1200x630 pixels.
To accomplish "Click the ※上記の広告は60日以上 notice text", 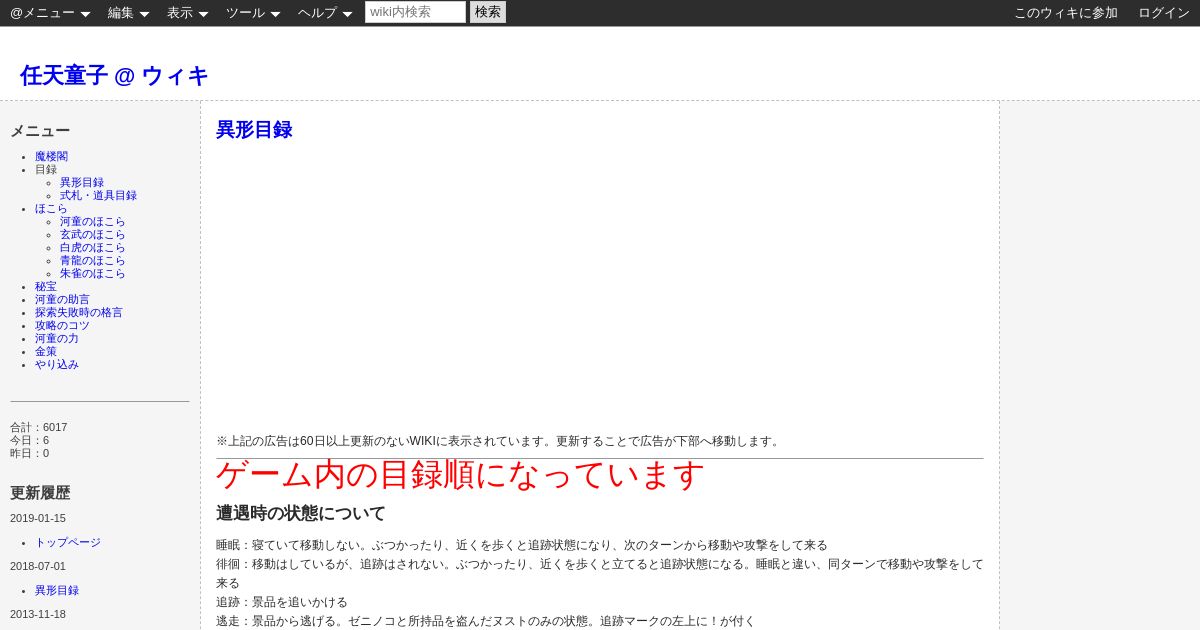I will (499, 441).
